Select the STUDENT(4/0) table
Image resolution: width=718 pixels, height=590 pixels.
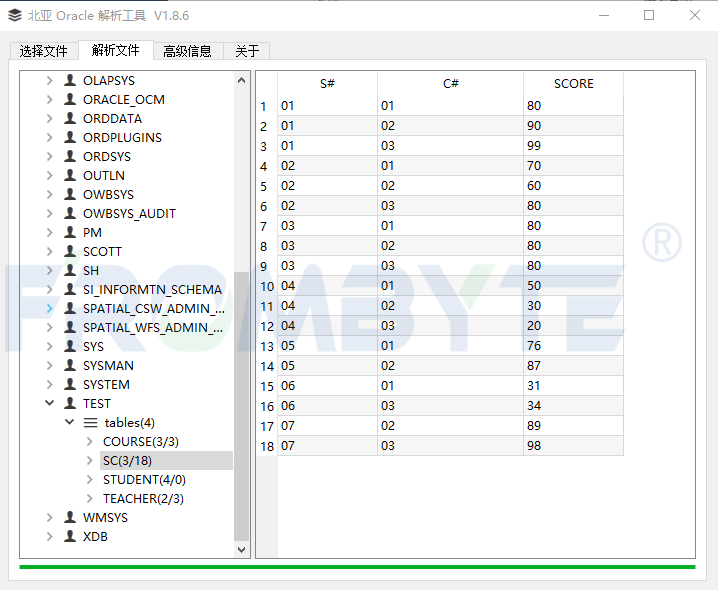point(144,480)
